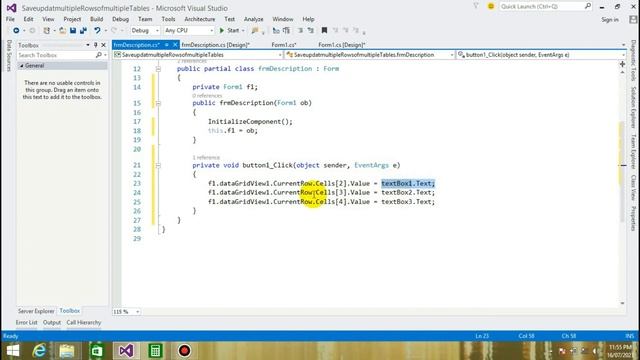Switch to the Form1.cs code tab
640x360 pixels.
[x=284, y=45]
